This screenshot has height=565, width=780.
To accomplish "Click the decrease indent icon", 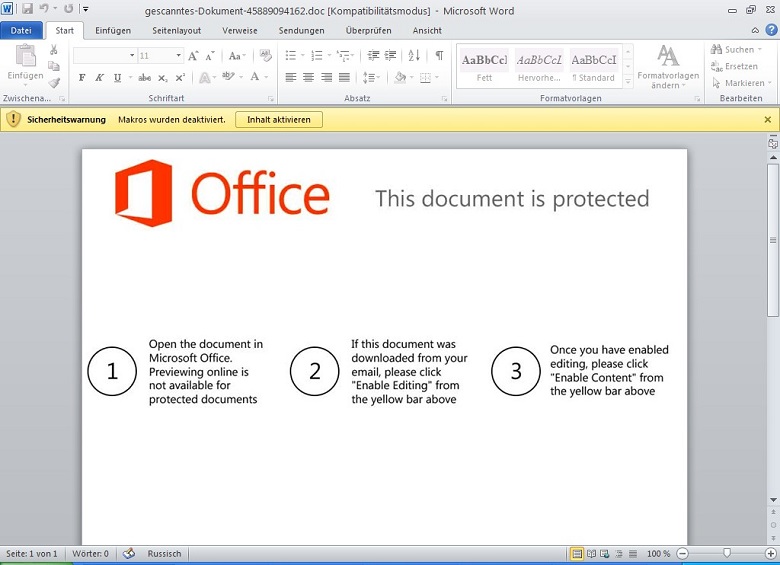I will point(373,55).
